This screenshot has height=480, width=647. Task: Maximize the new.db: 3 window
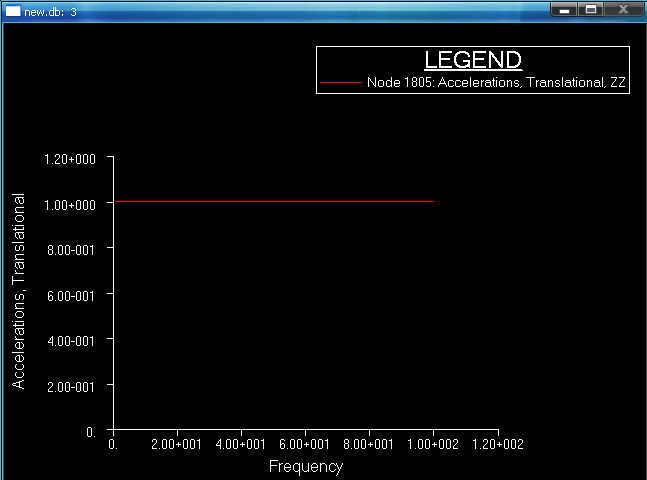[590, 9]
